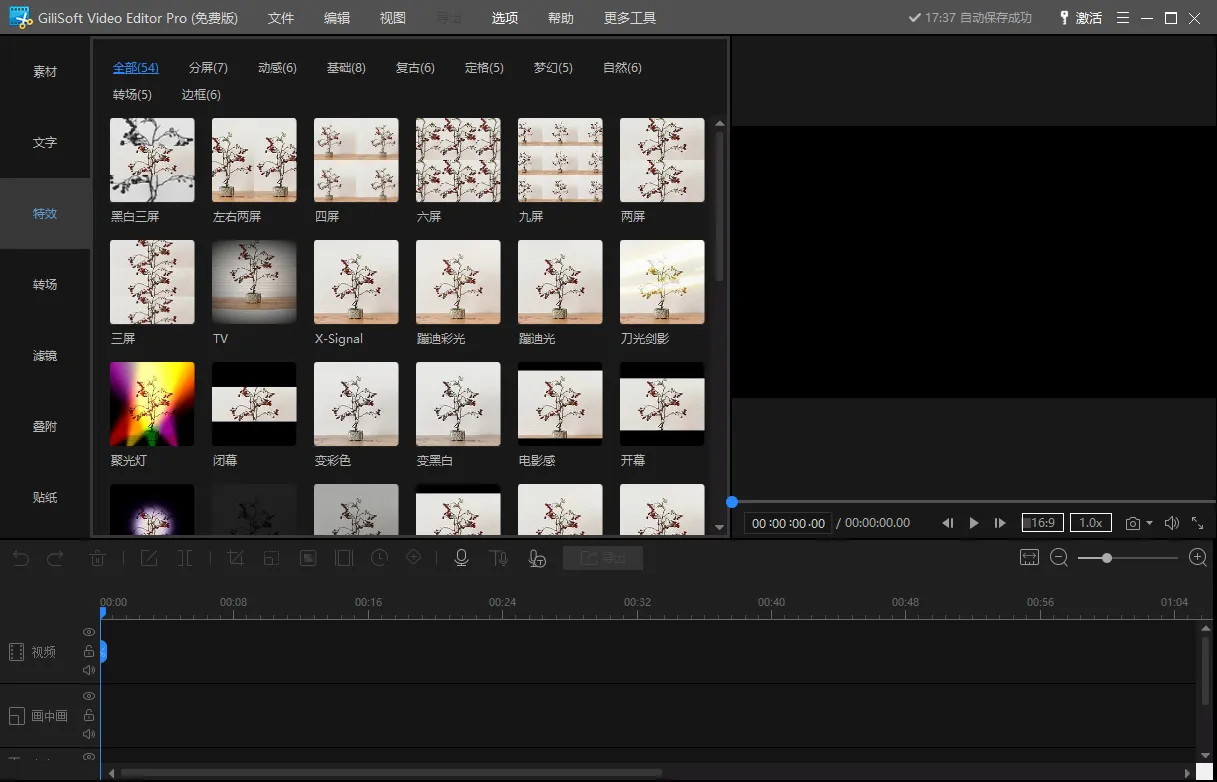The image size is (1217, 782).
Task: Fit timeline to window width icon
Action: pyautogui.click(x=1029, y=557)
